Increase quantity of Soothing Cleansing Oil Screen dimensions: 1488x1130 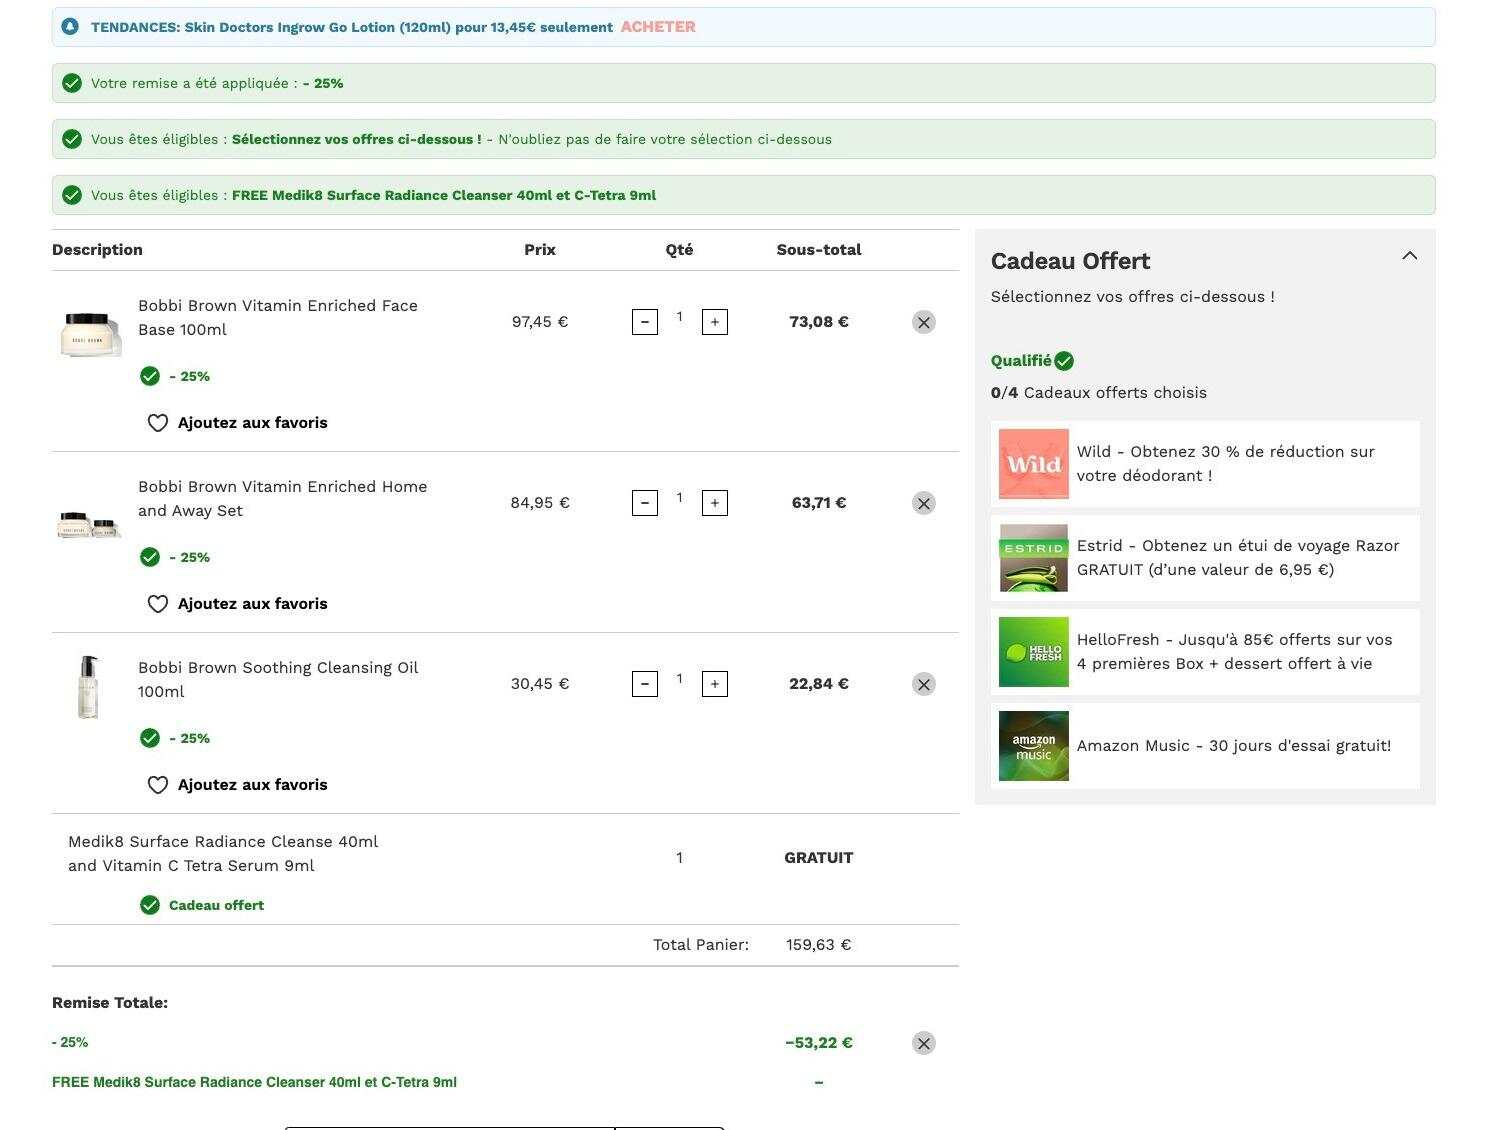(x=714, y=684)
